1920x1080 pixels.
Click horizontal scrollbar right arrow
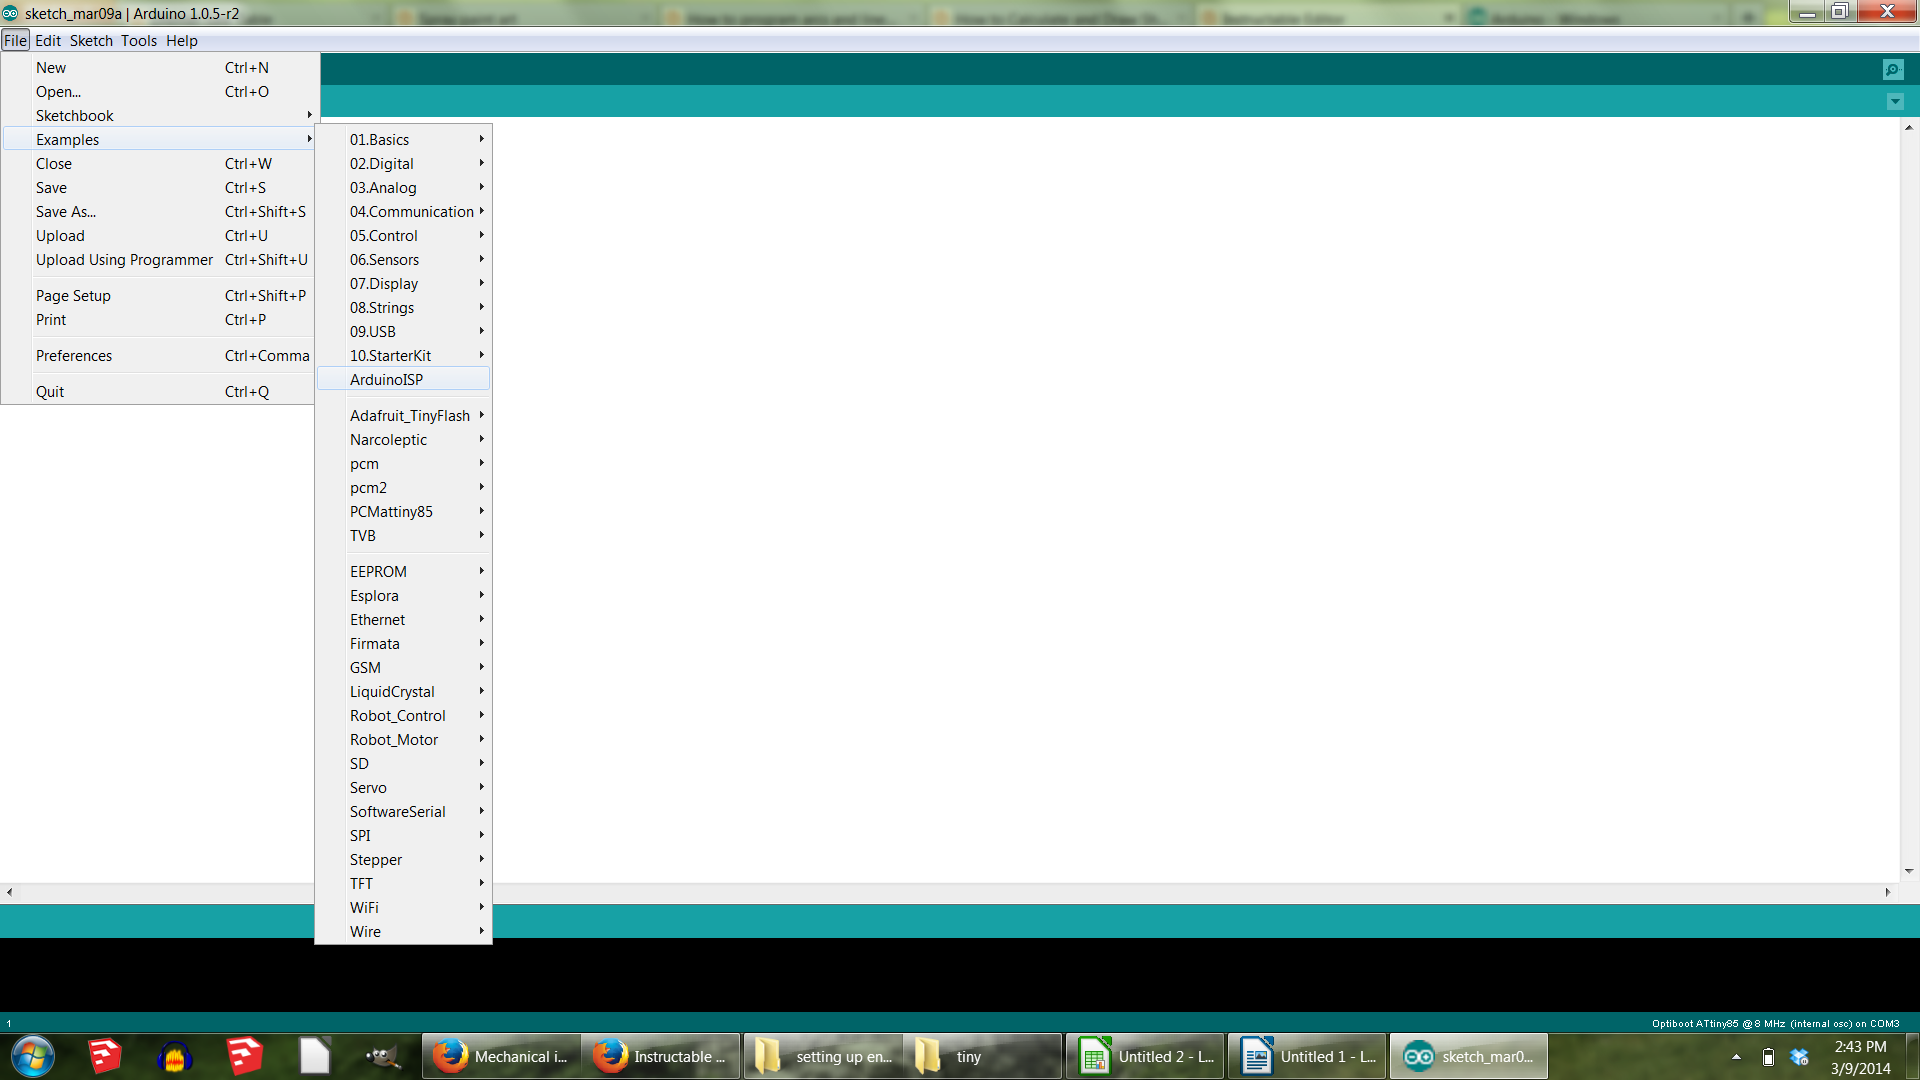tap(1888, 892)
